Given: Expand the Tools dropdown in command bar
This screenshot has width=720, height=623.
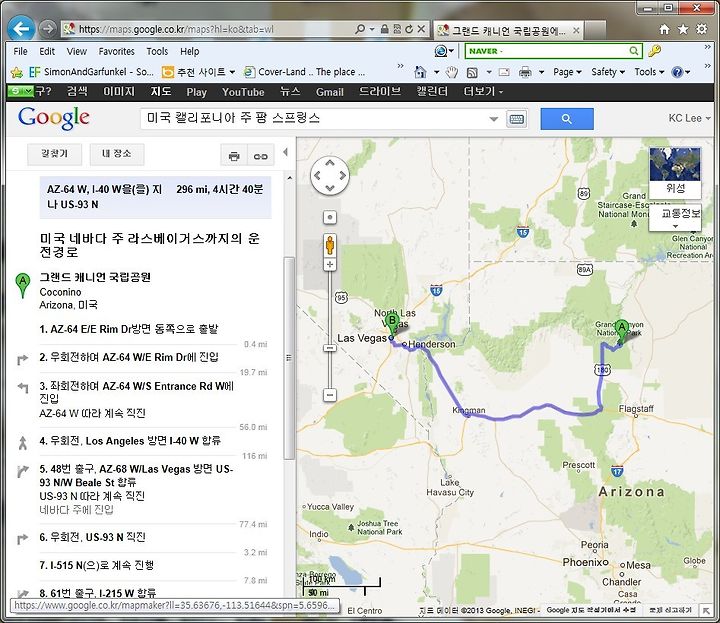Looking at the screenshot, I should (x=649, y=72).
